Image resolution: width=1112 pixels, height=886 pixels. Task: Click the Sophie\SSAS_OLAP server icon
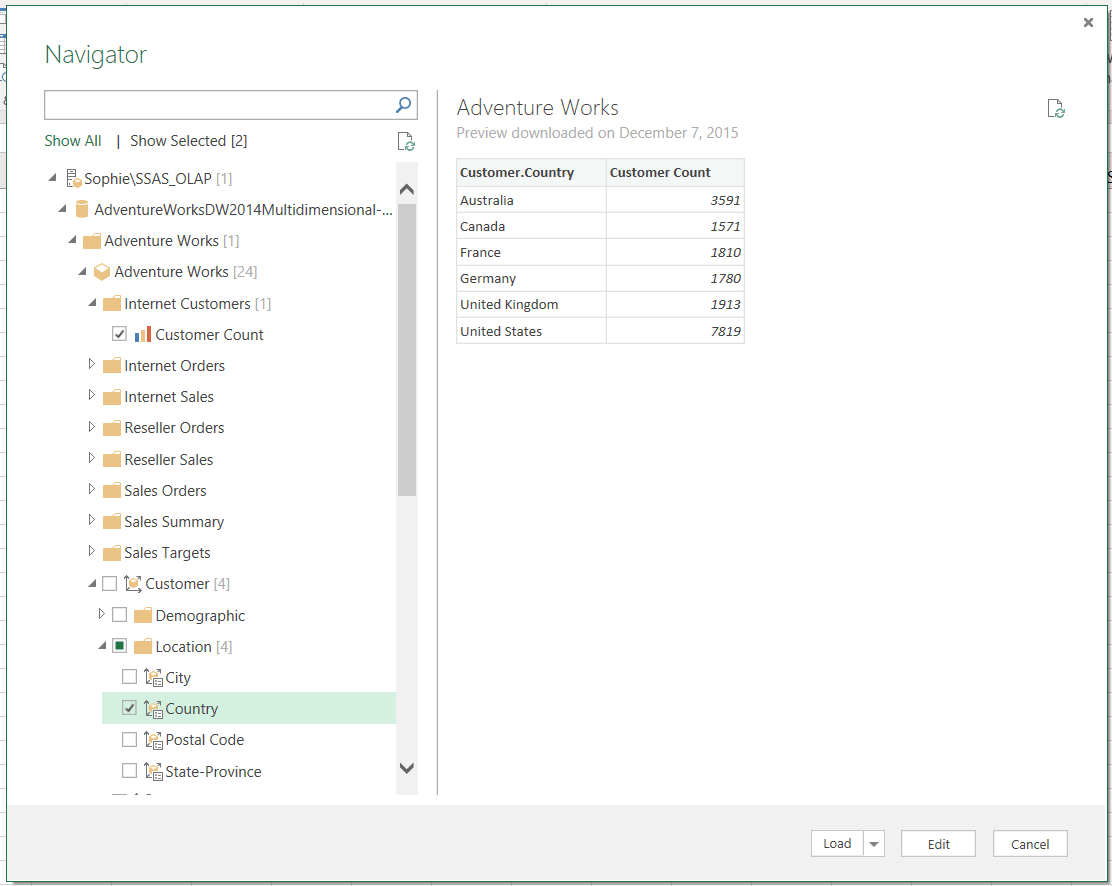73,179
